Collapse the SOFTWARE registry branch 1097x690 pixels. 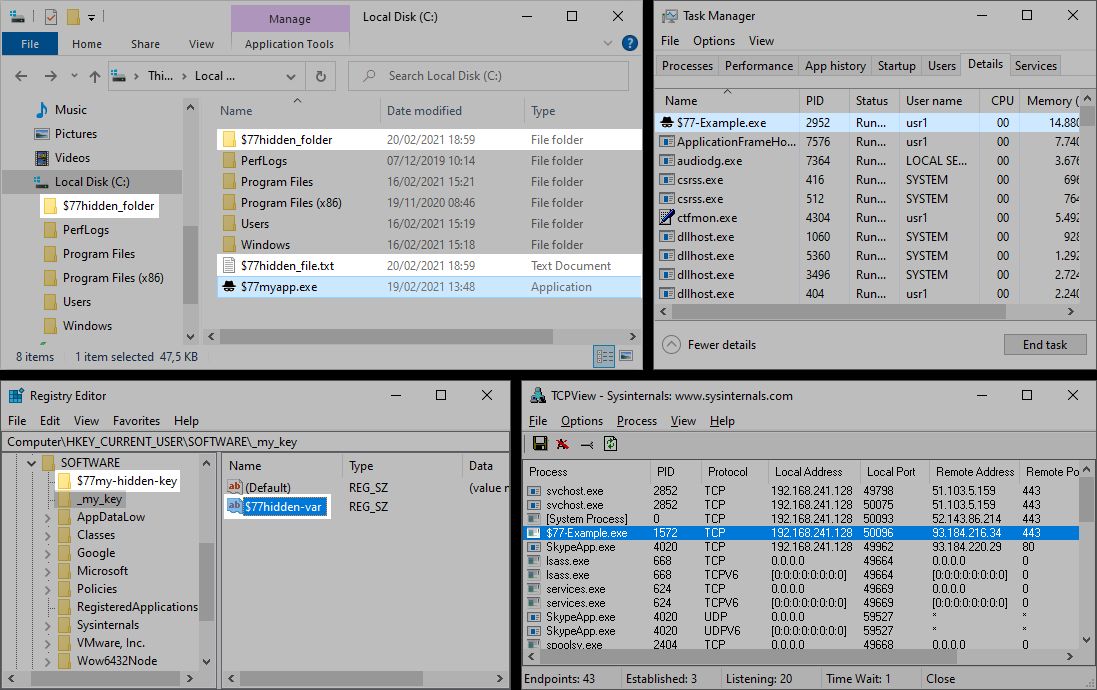[x=32, y=462]
